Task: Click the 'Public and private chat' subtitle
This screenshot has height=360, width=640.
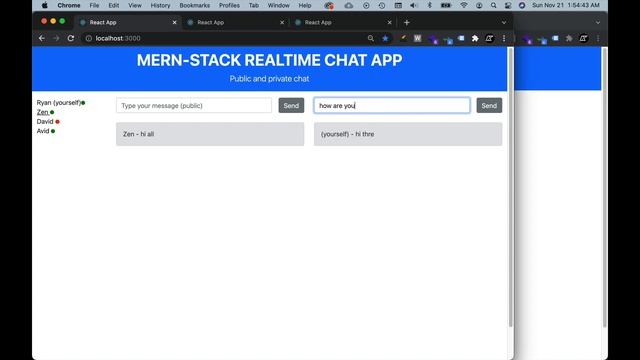Action: point(269,79)
